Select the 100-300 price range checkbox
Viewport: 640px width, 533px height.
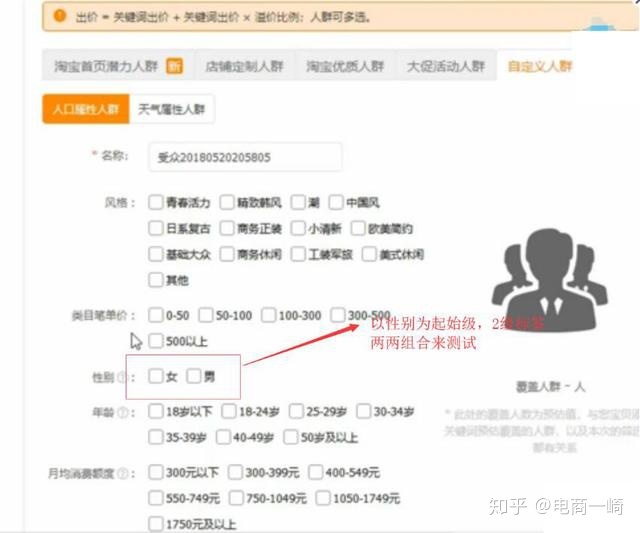click(x=269, y=315)
